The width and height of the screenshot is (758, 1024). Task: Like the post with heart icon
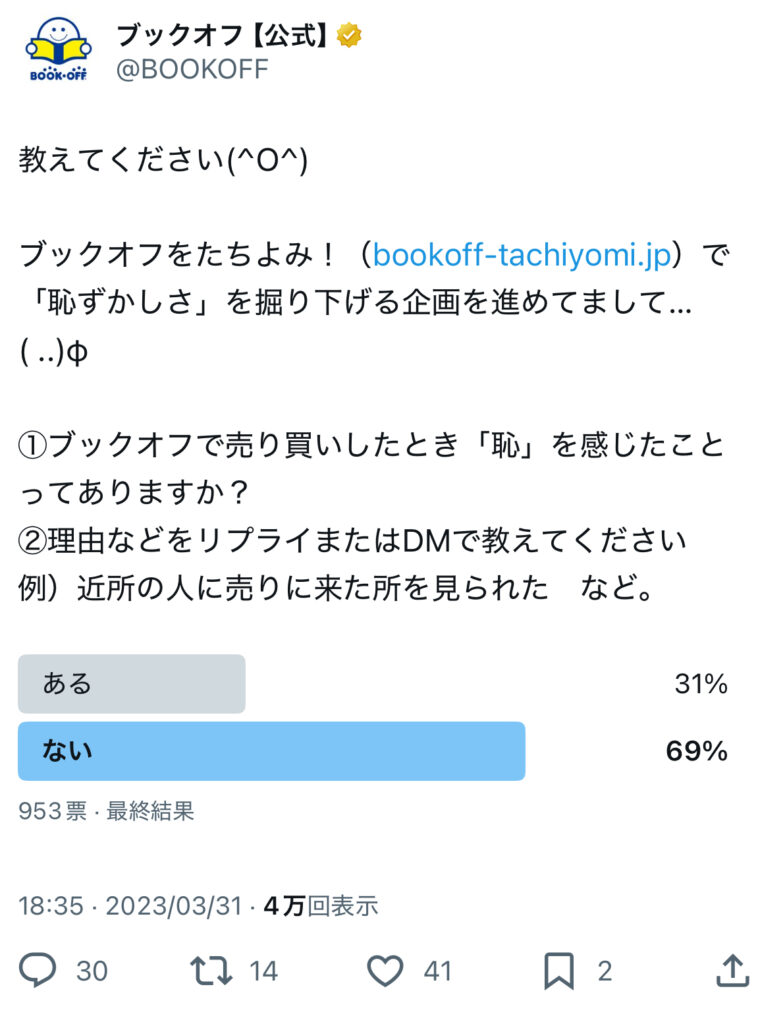point(385,970)
